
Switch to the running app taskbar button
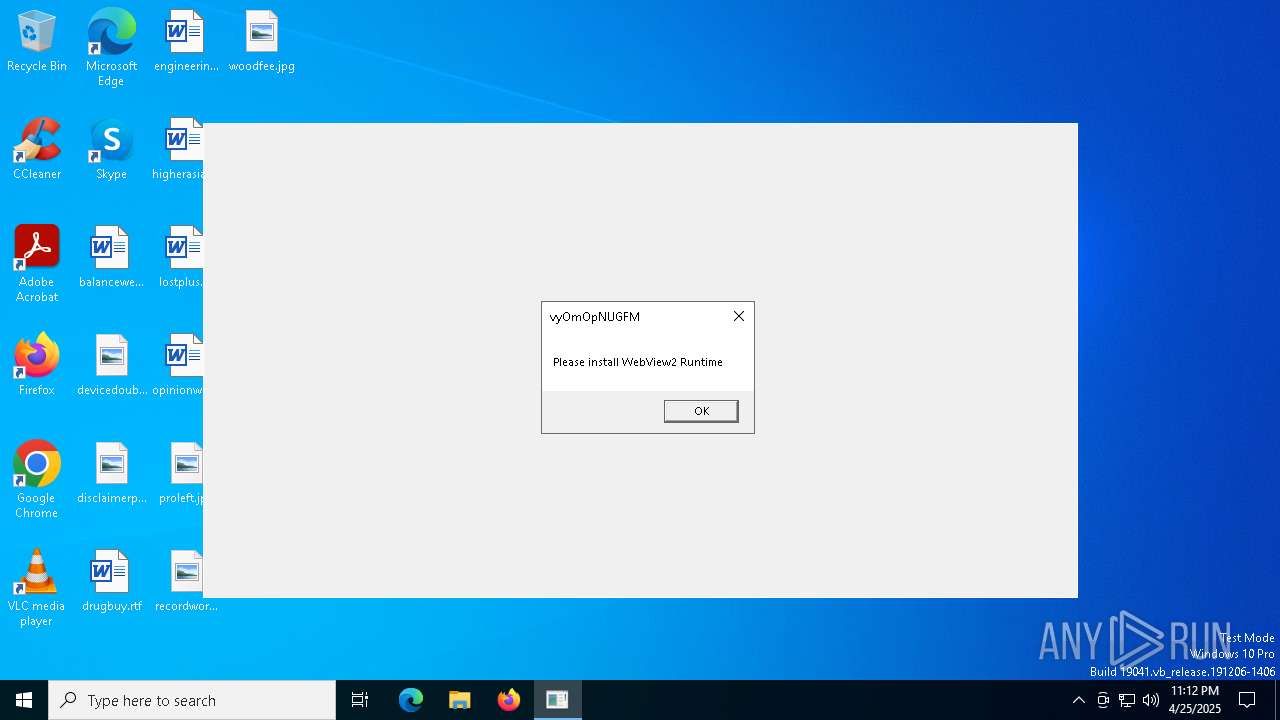pos(558,700)
